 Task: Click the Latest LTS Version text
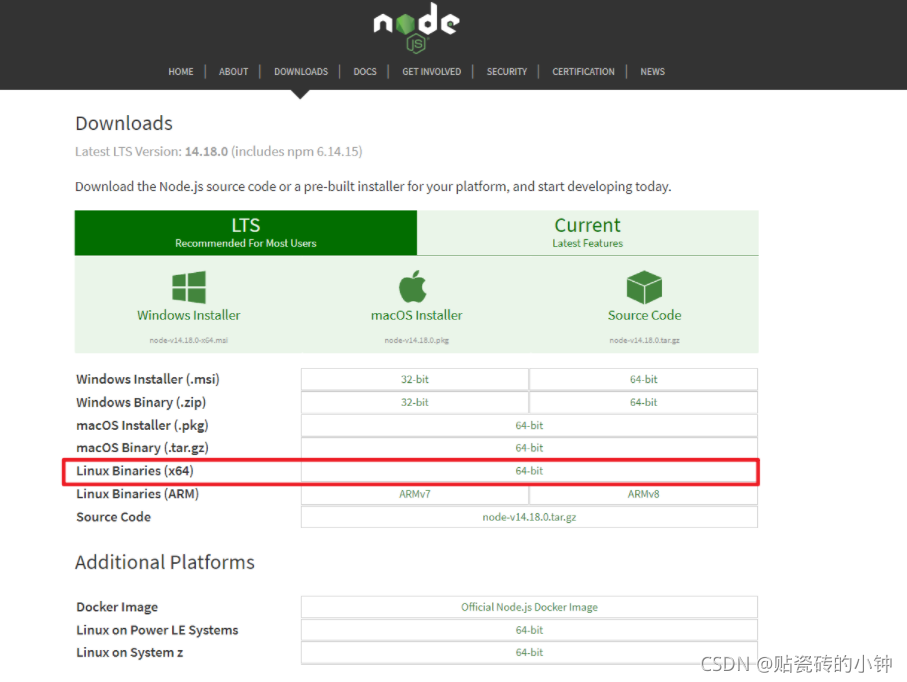(219, 152)
